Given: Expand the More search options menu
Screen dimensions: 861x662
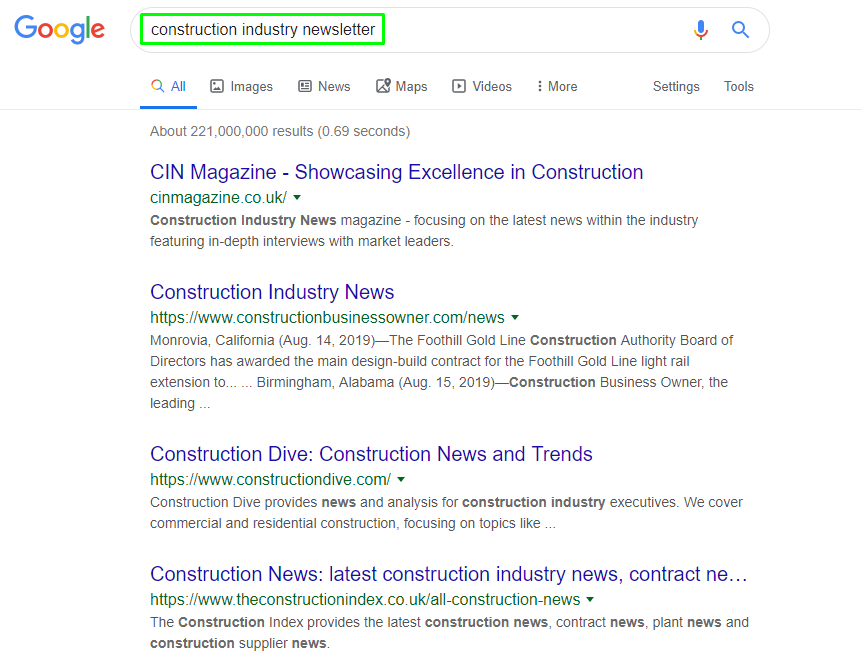Looking at the screenshot, I should coord(557,87).
